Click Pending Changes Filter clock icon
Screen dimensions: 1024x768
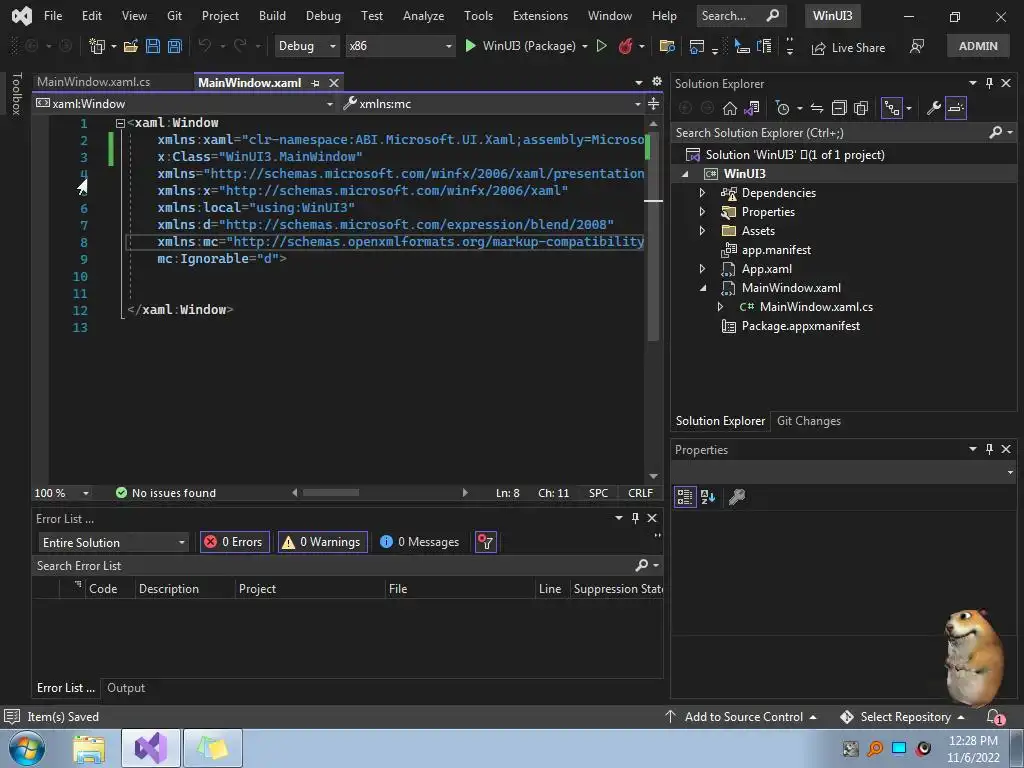click(x=782, y=108)
